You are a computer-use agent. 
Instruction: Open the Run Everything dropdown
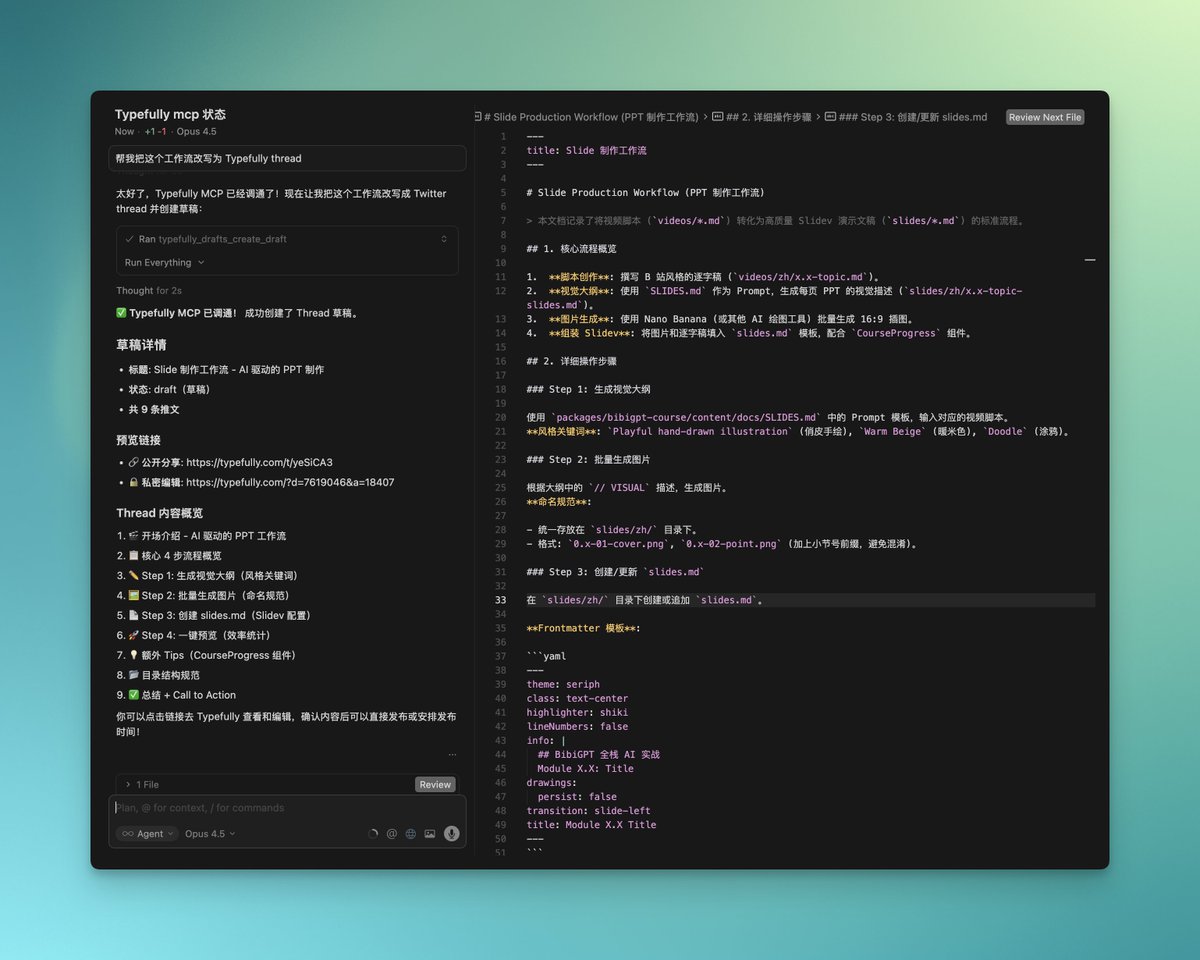pyautogui.click(x=164, y=263)
